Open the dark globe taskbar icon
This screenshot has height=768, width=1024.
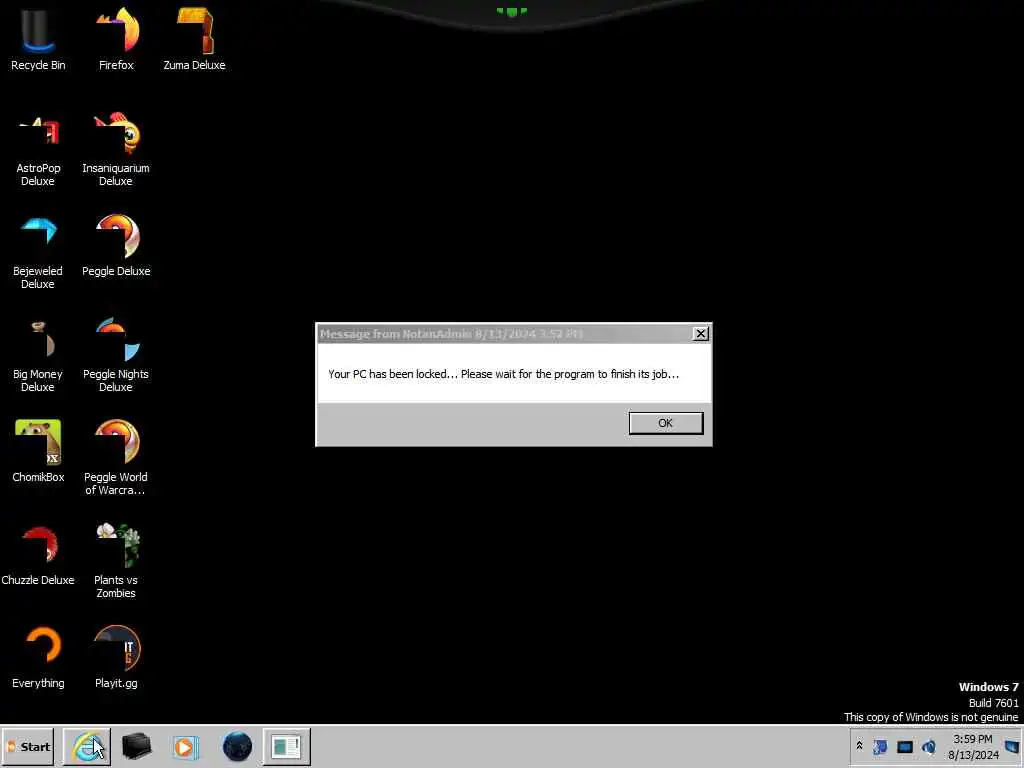237,746
